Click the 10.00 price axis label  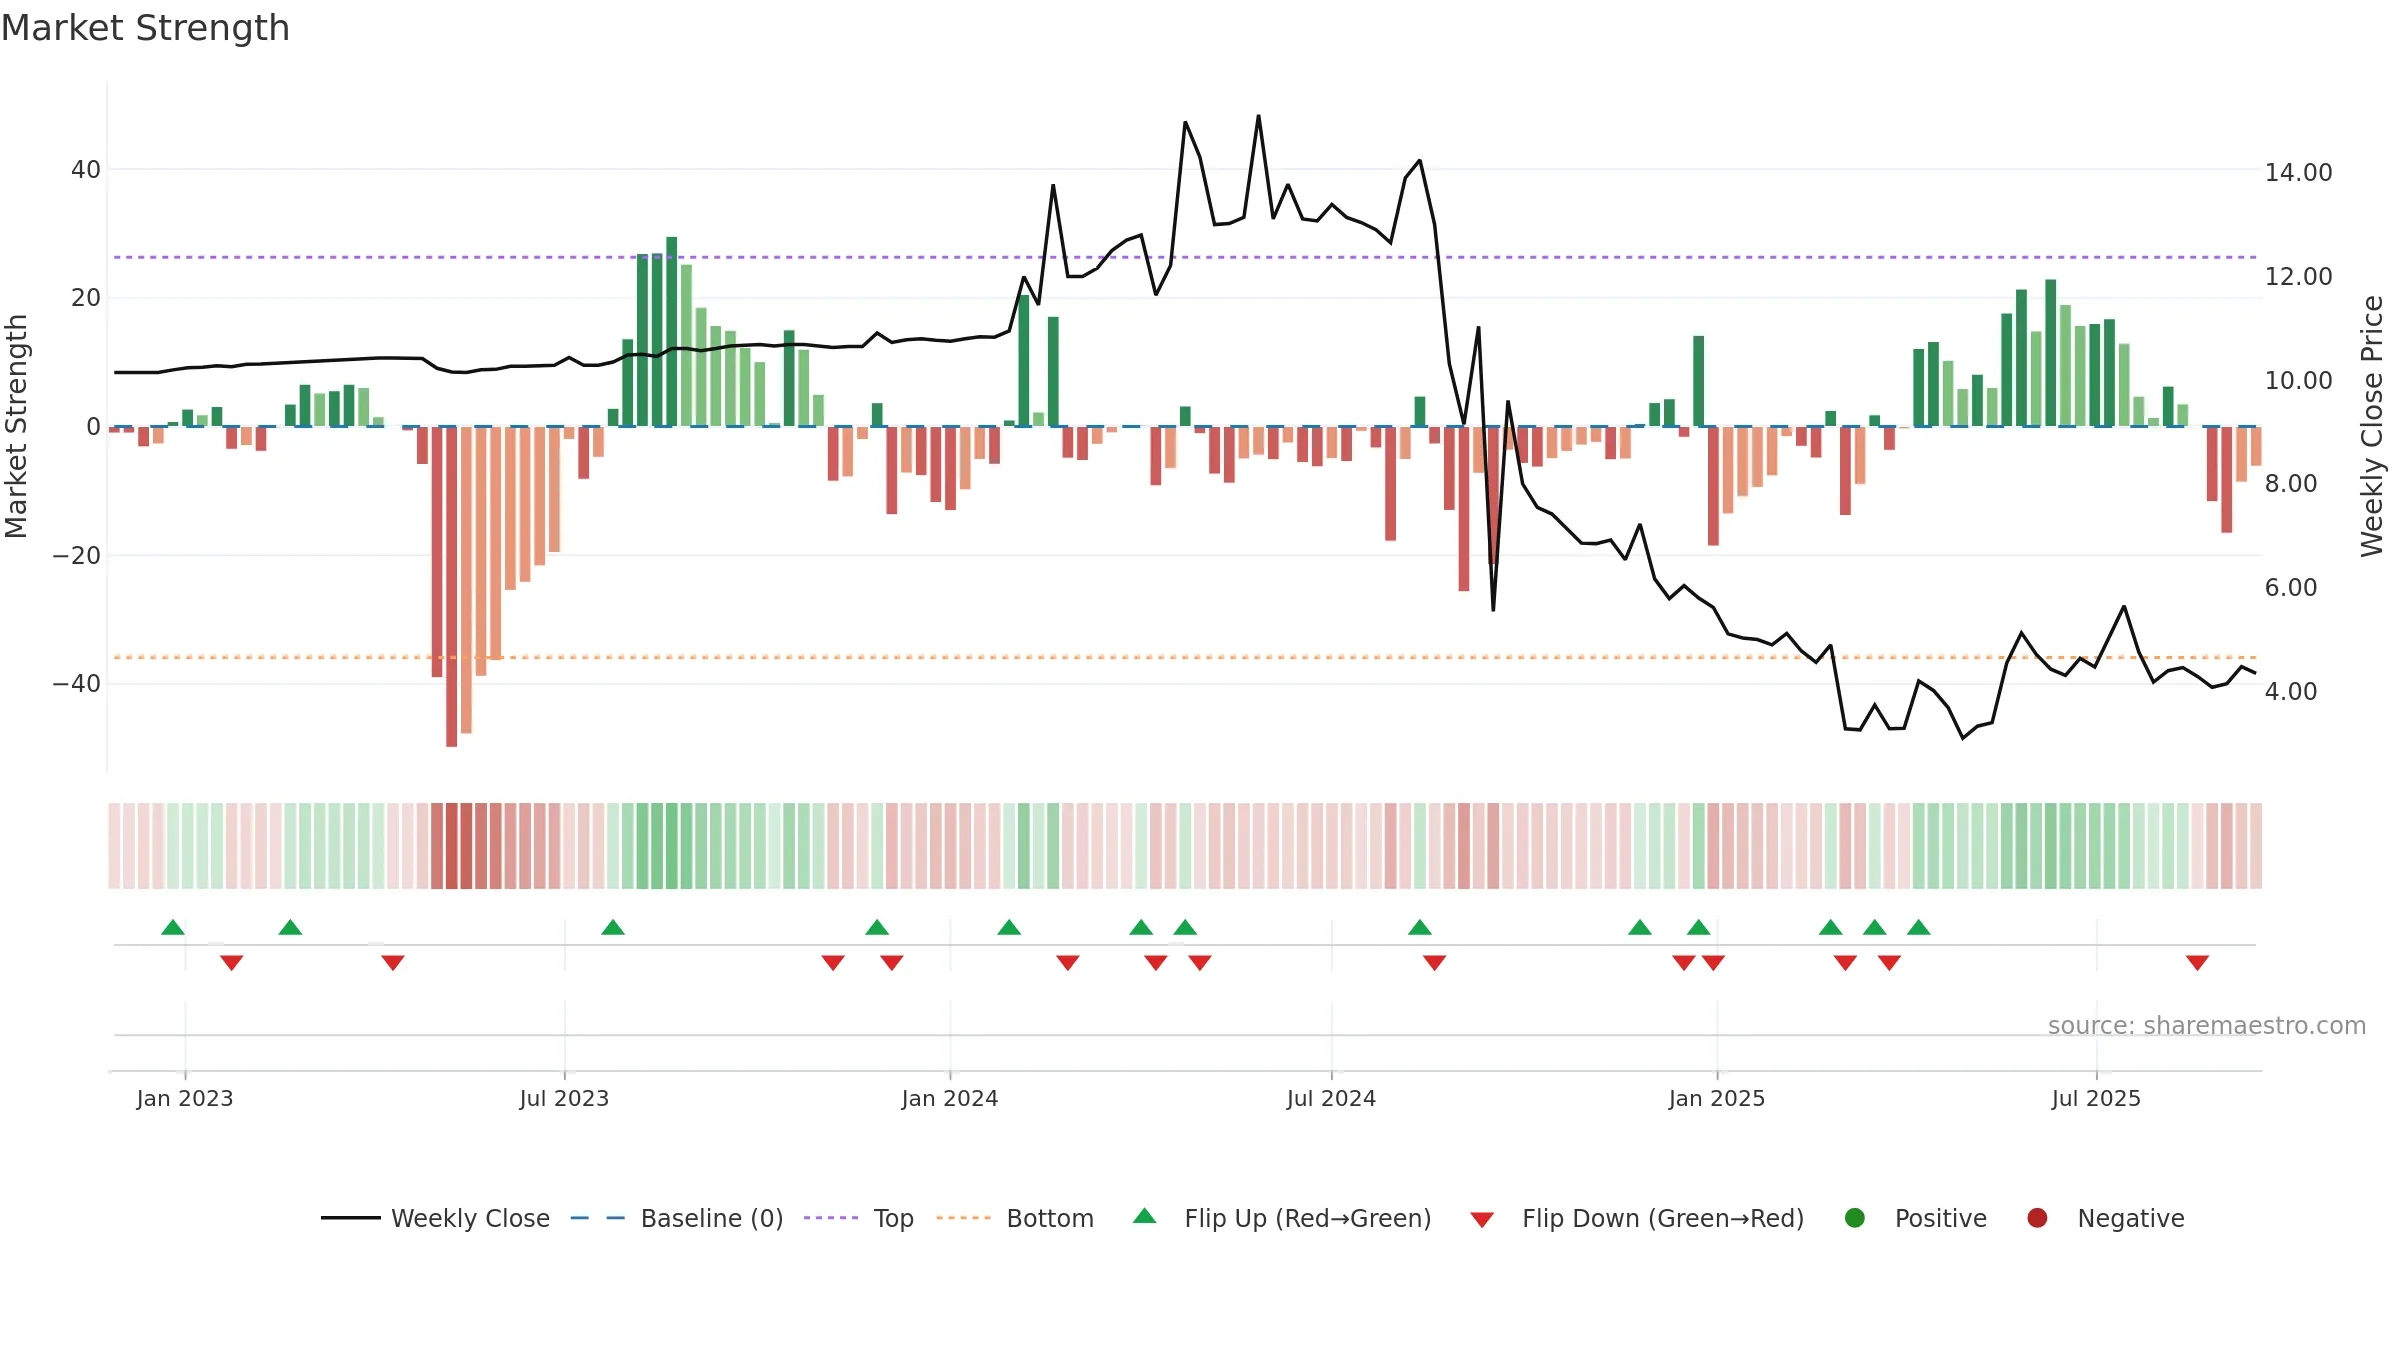point(2298,381)
